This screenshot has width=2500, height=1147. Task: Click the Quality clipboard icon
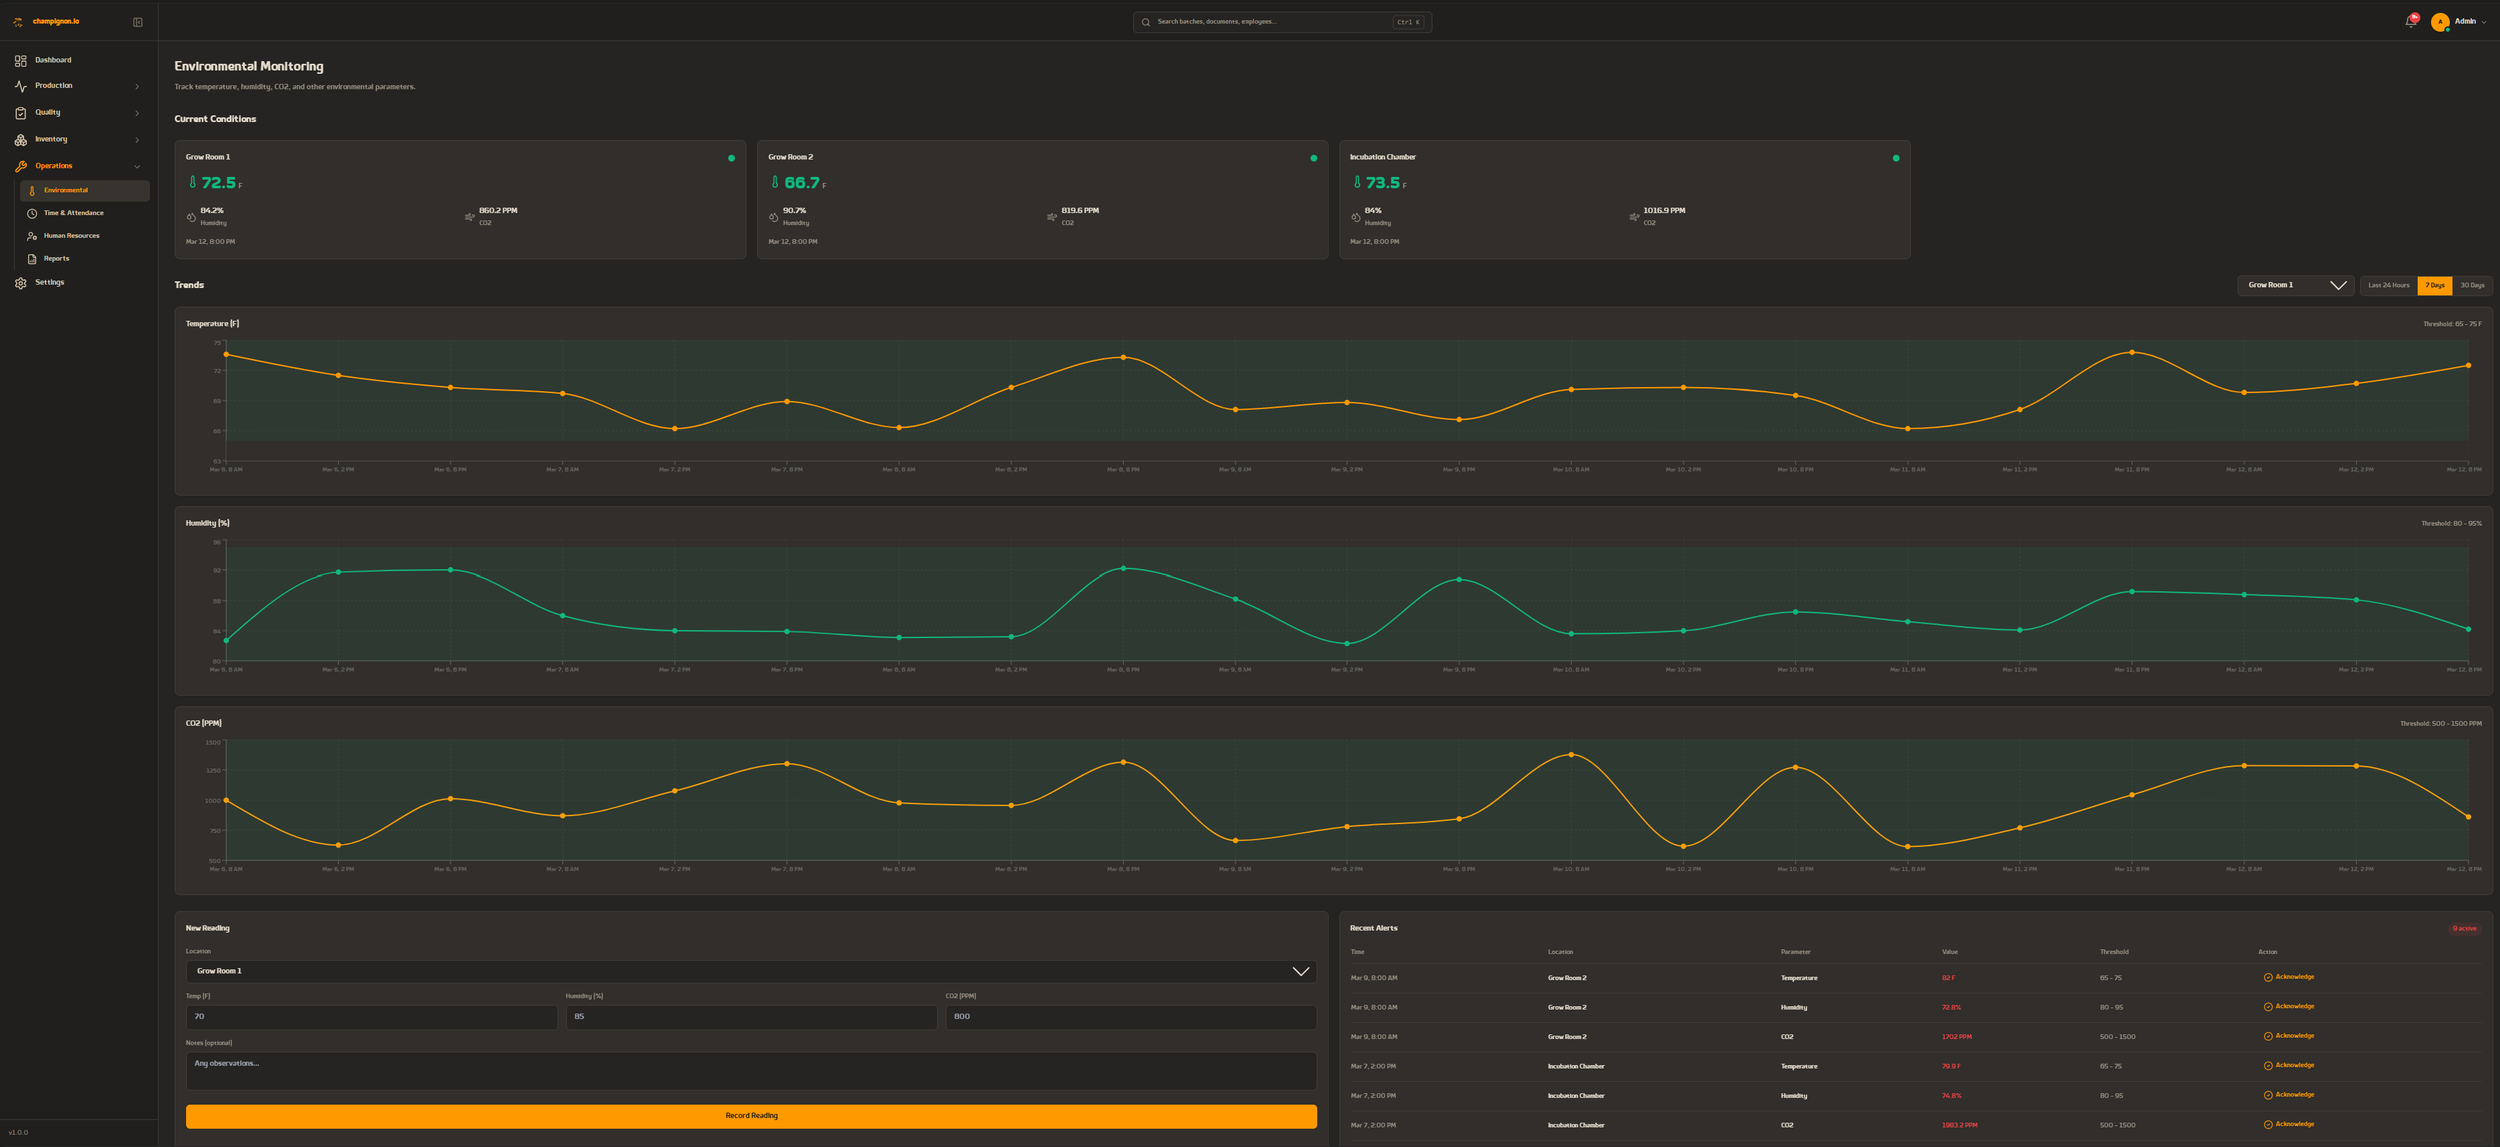point(21,113)
